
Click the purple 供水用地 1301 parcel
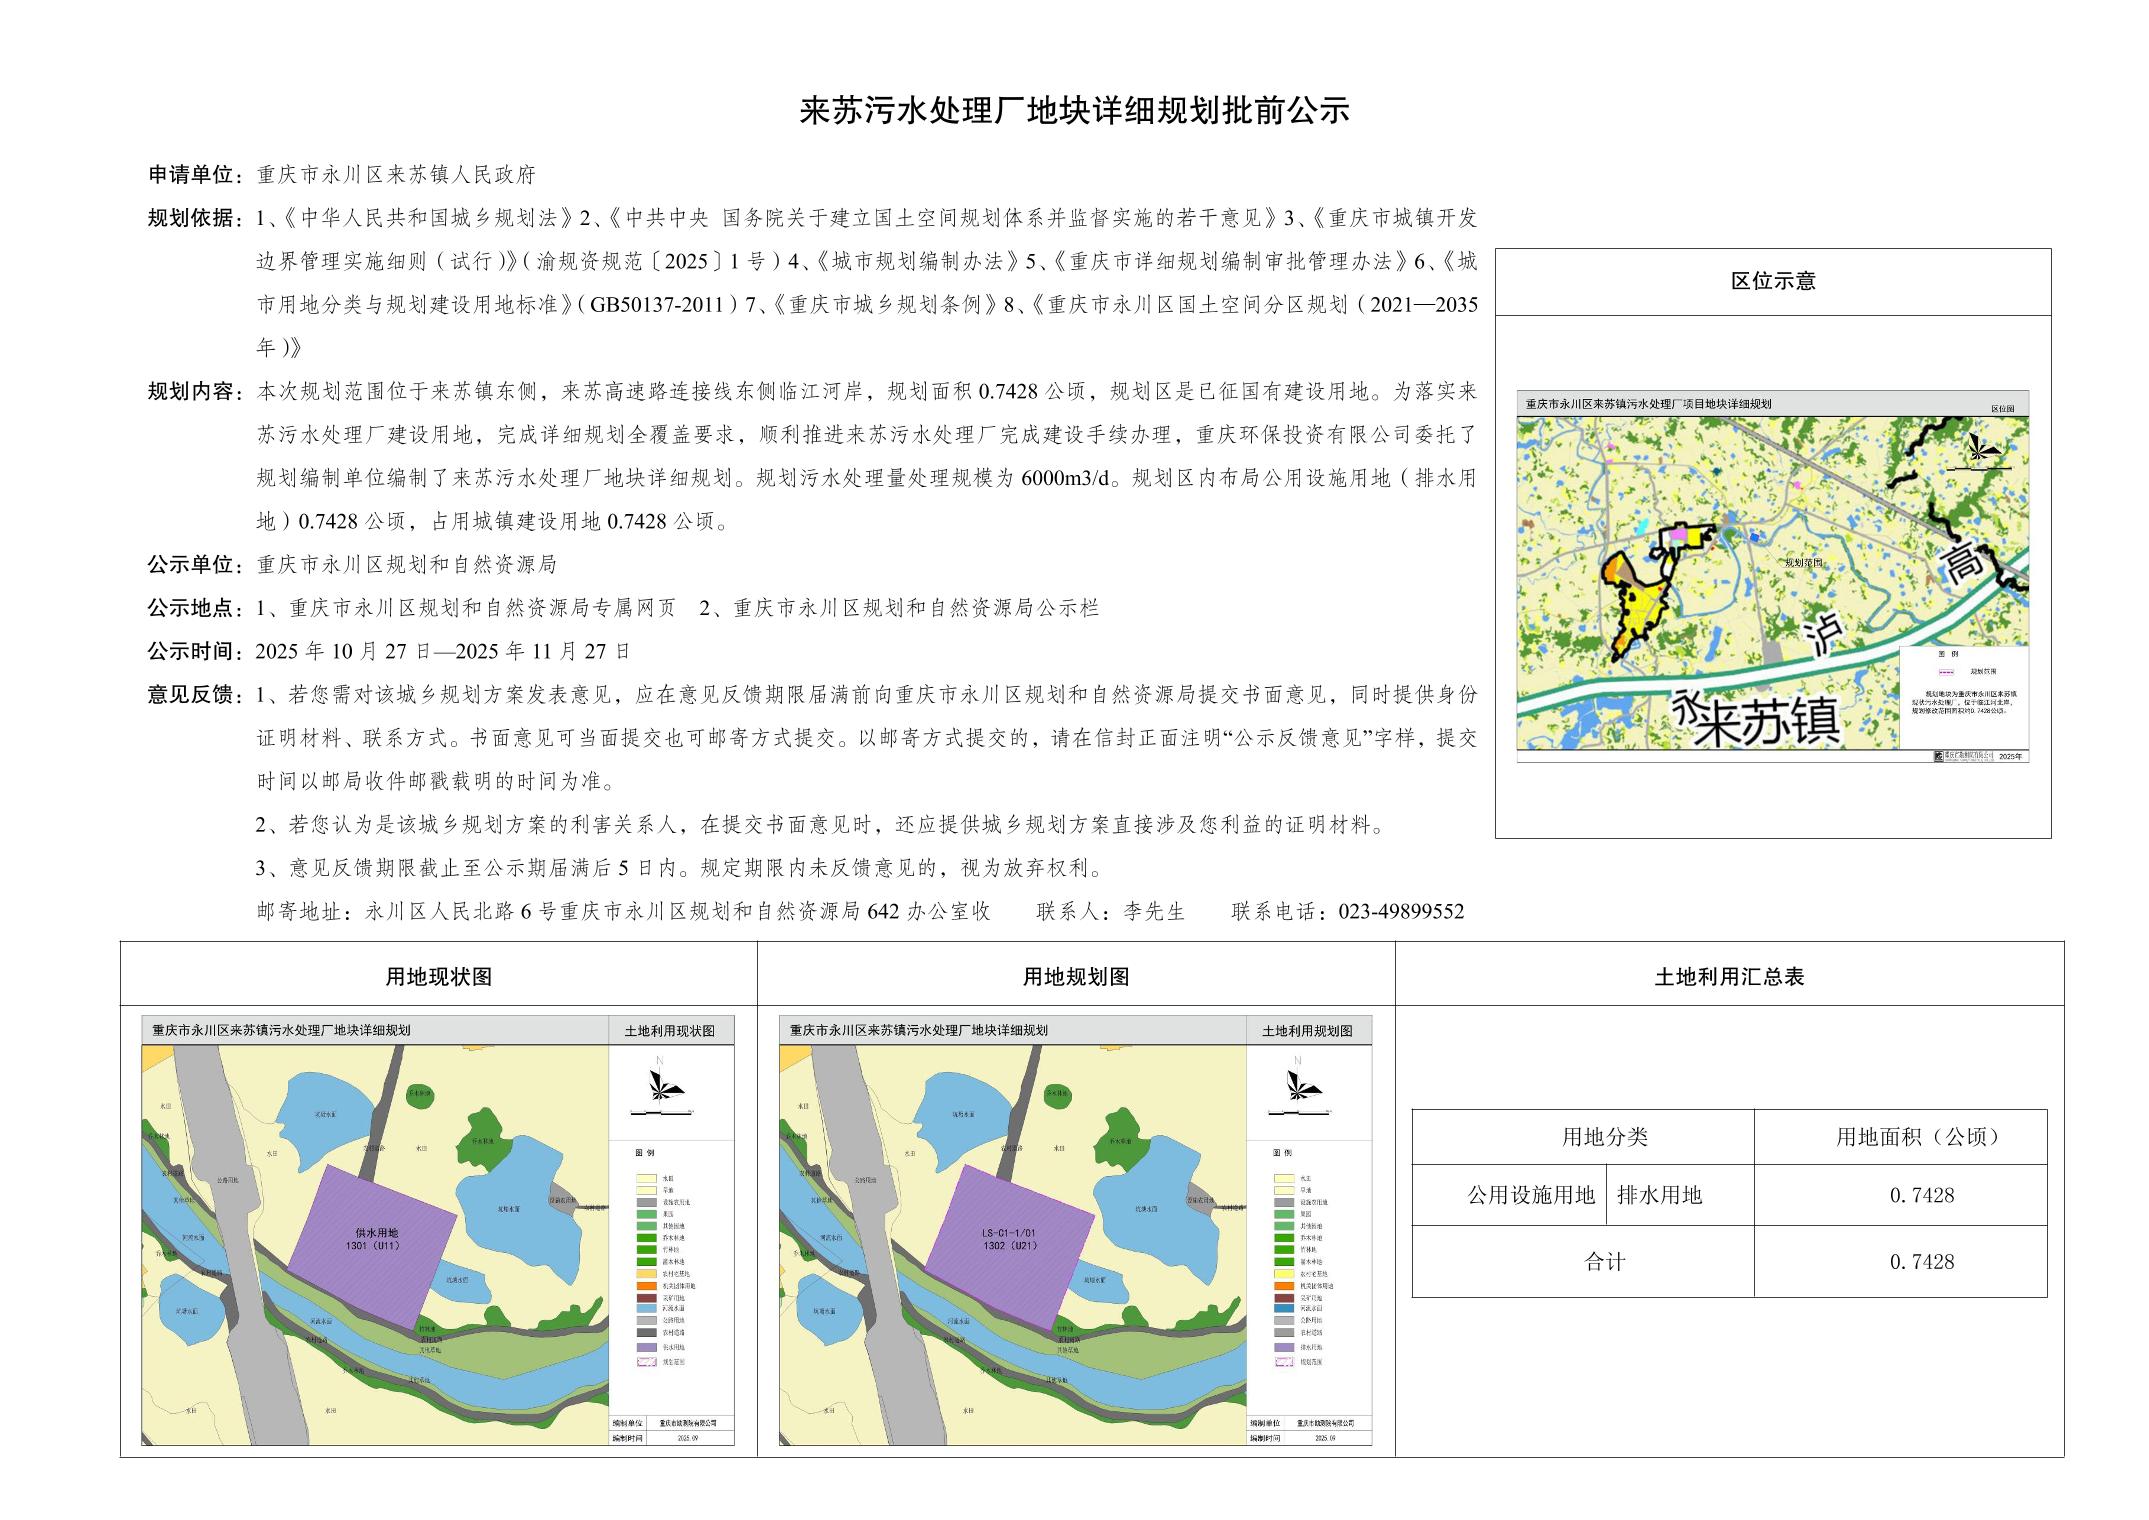(x=376, y=1245)
